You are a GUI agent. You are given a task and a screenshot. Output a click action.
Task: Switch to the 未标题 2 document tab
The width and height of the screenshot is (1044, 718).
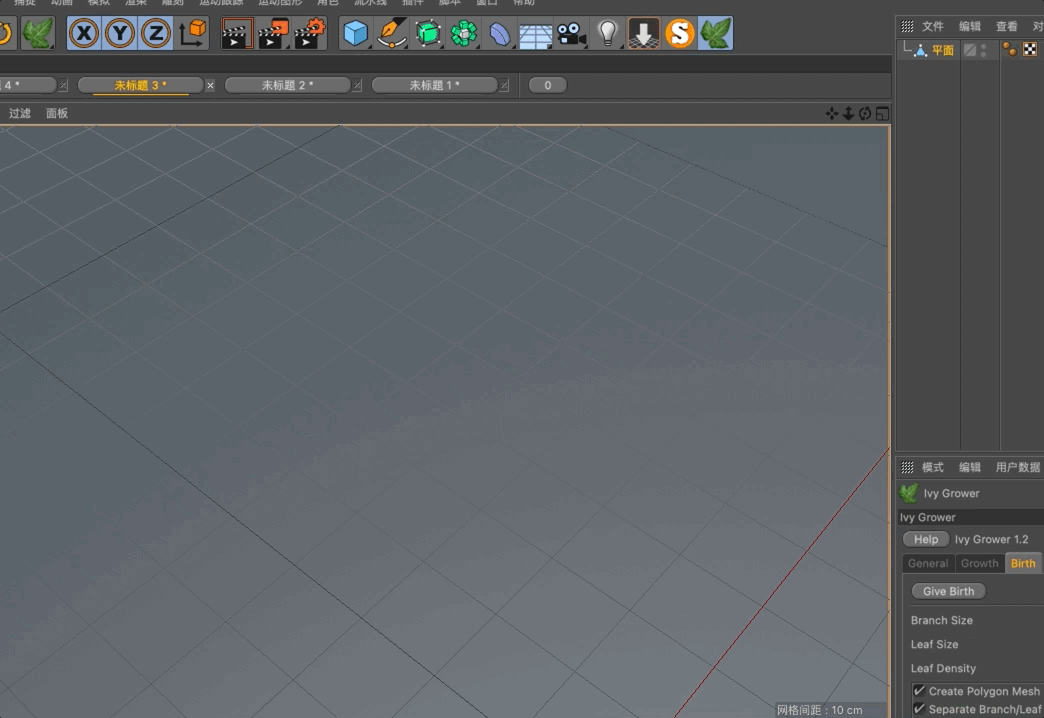[x=287, y=85]
